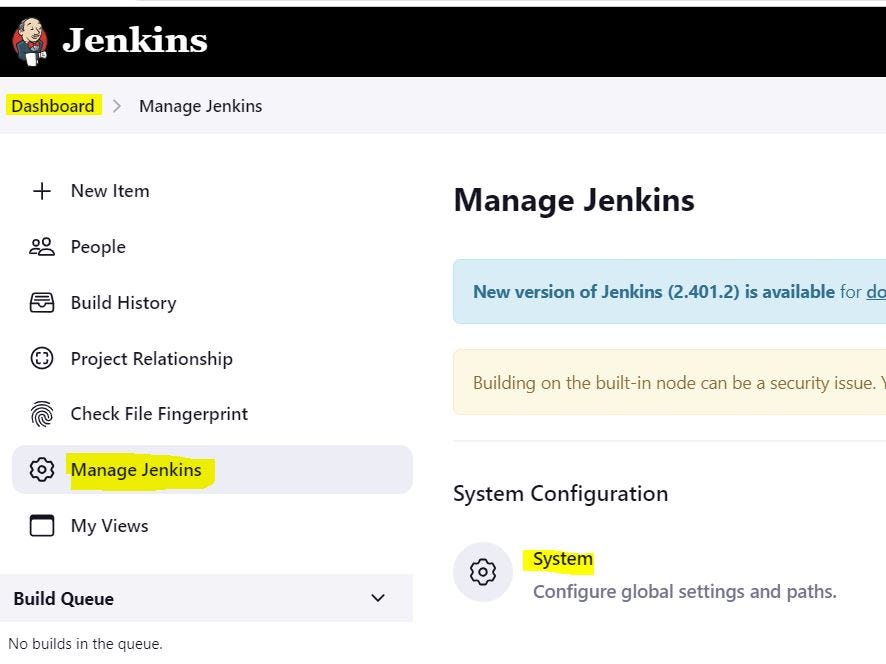Click the plus icon next to New Item

click(x=42, y=190)
